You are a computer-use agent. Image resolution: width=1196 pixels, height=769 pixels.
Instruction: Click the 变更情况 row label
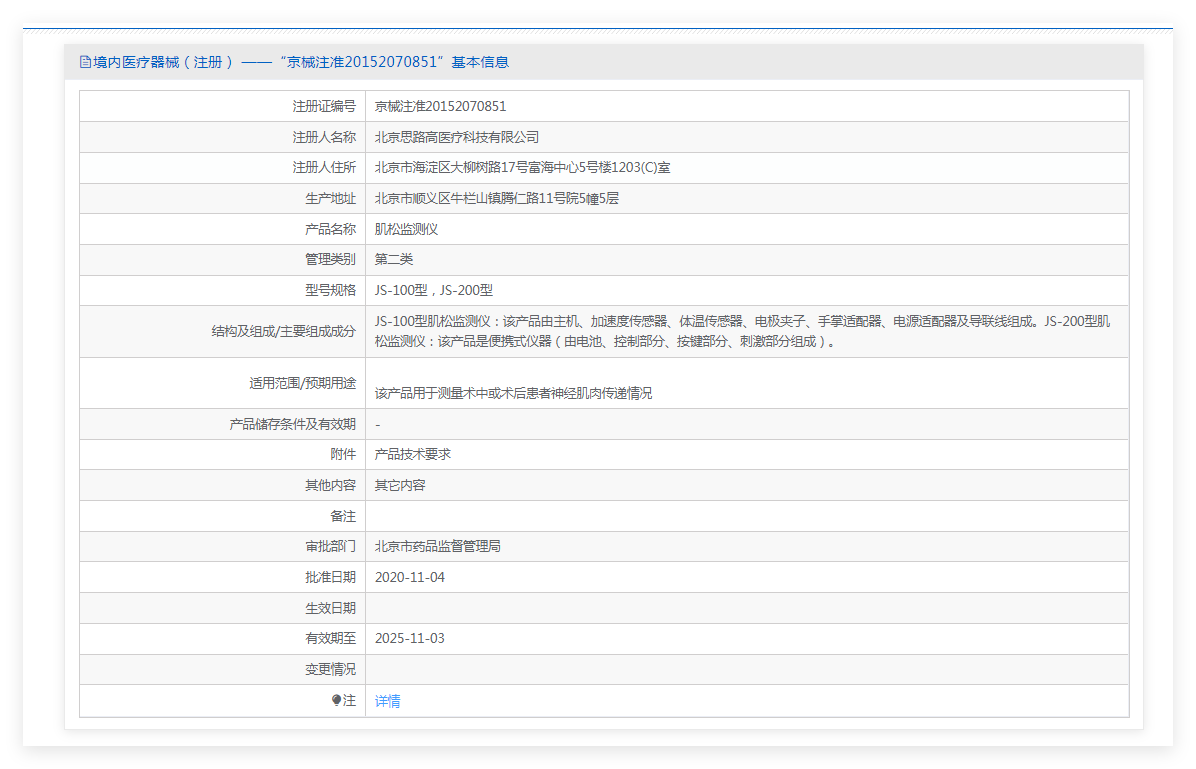pyautogui.click(x=329, y=669)
